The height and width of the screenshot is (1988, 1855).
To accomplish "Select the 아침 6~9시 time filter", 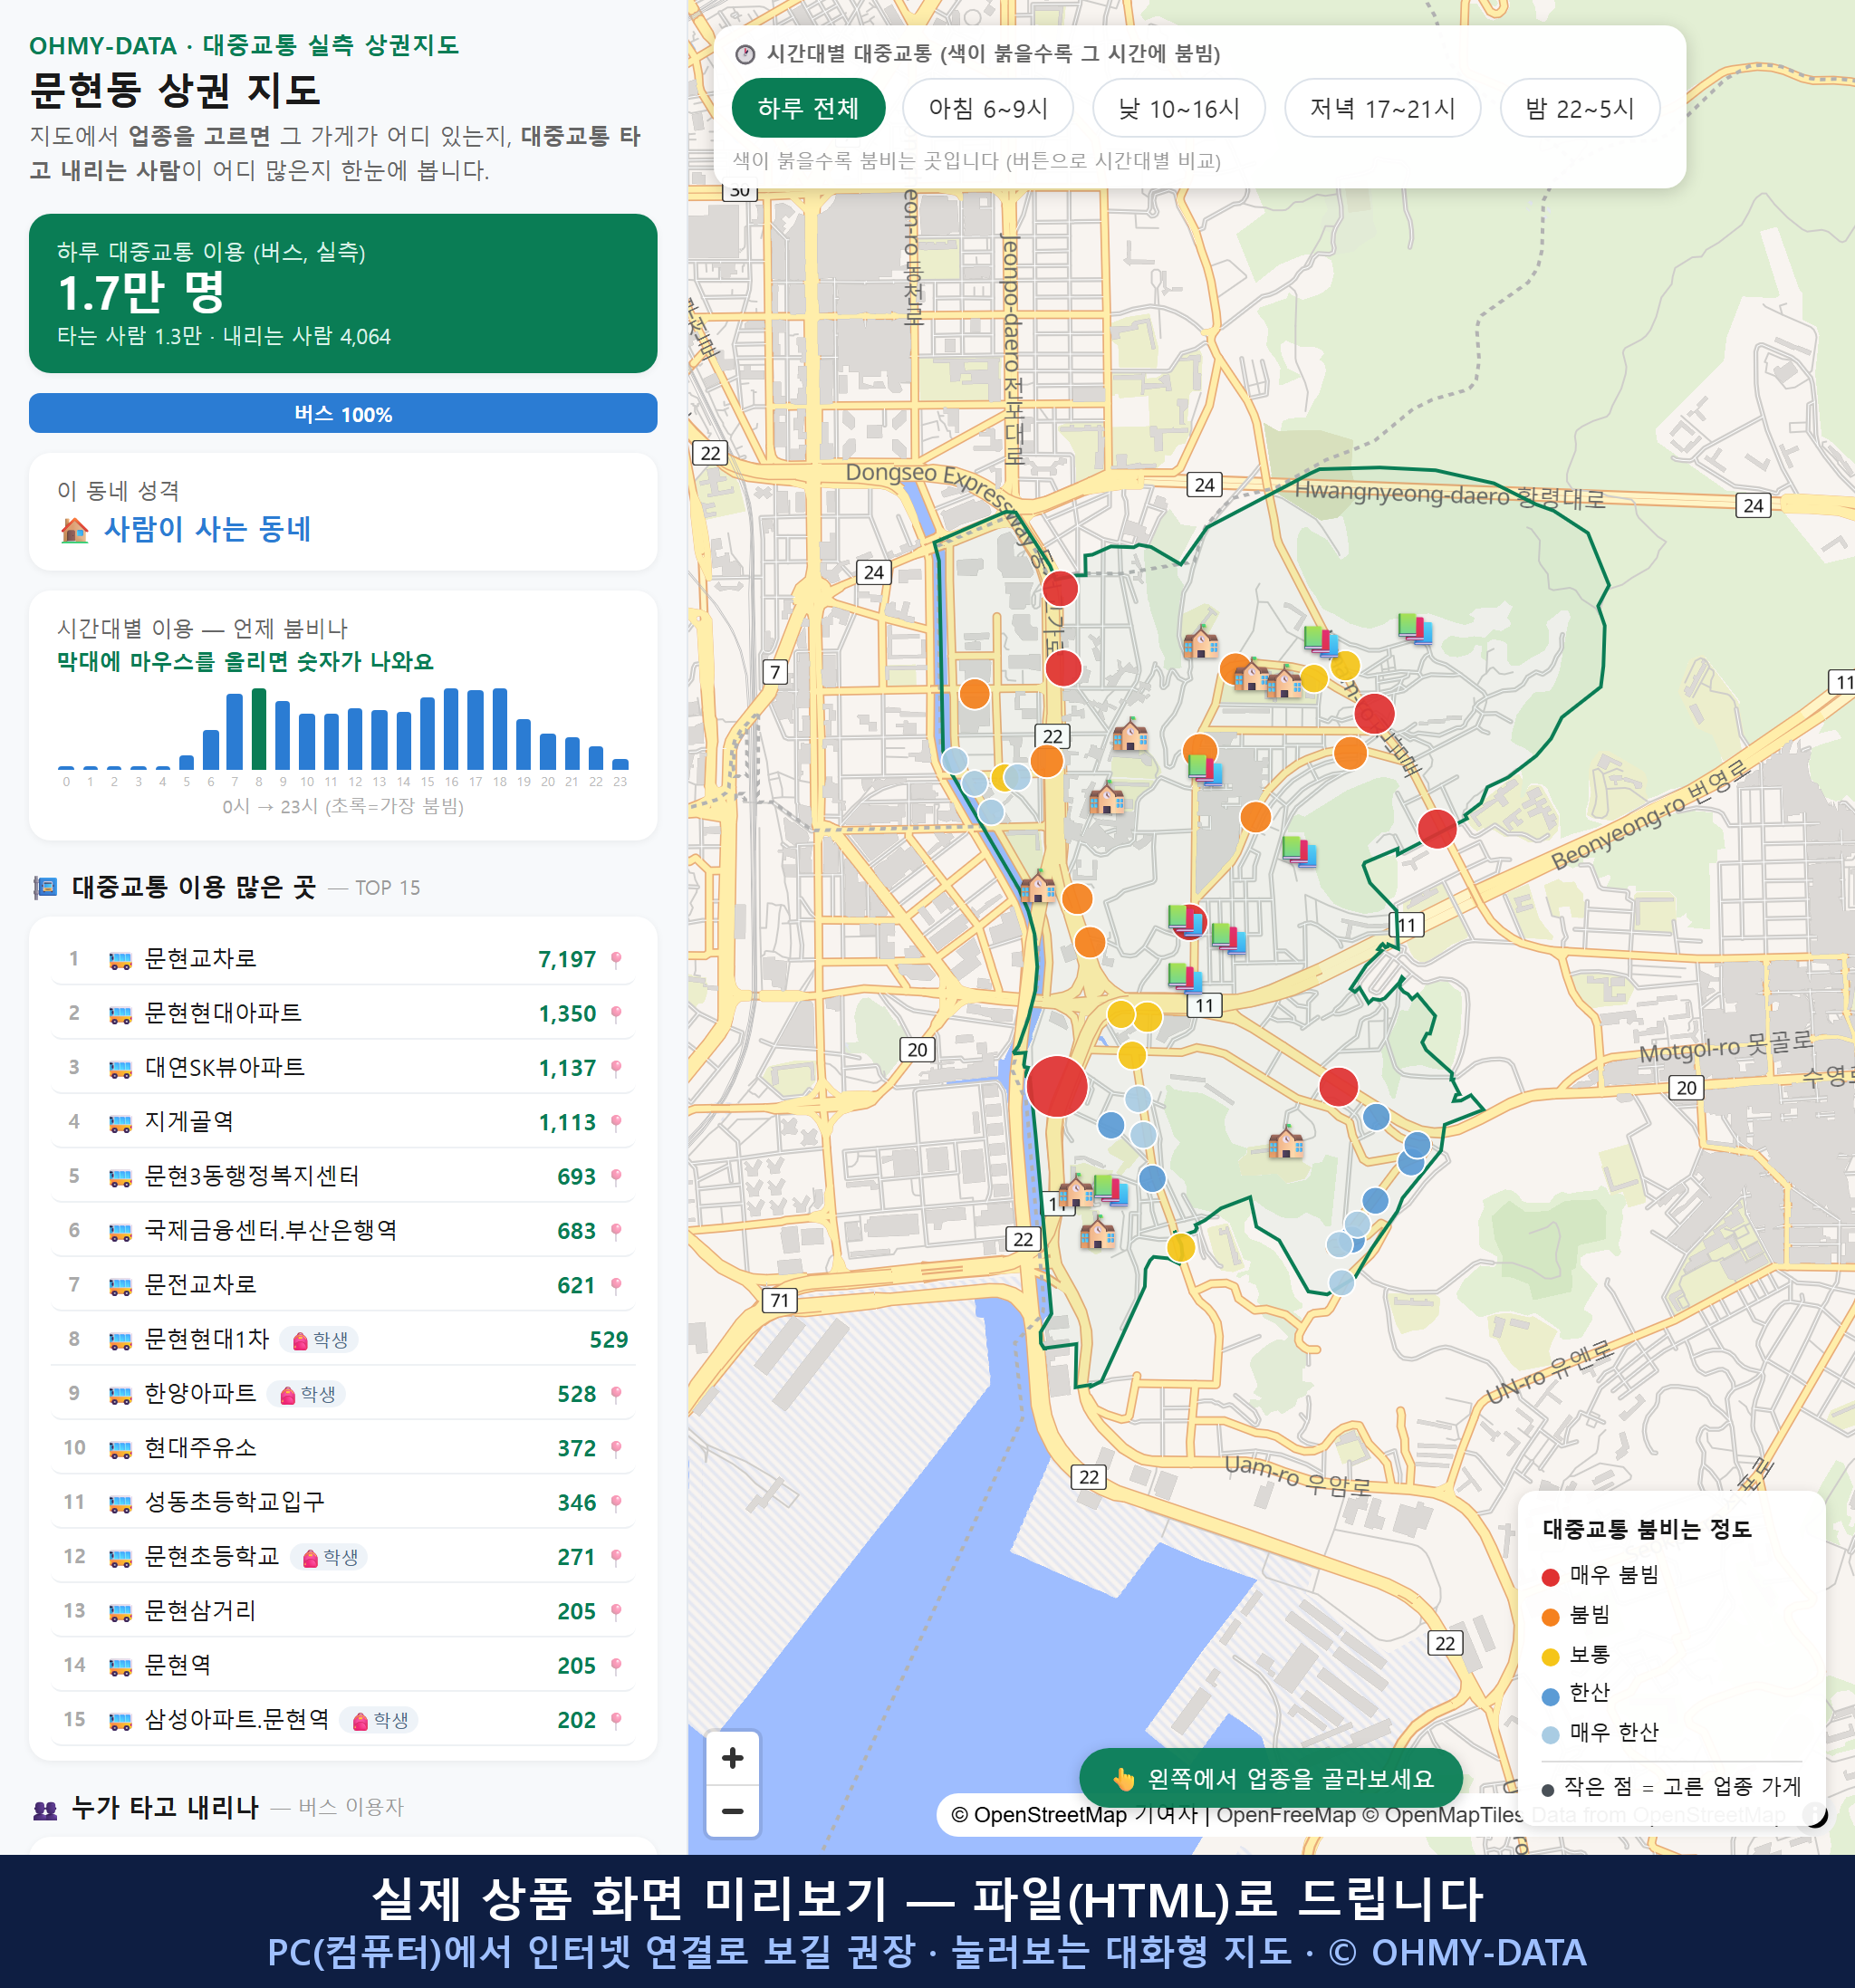I will 988,108.
